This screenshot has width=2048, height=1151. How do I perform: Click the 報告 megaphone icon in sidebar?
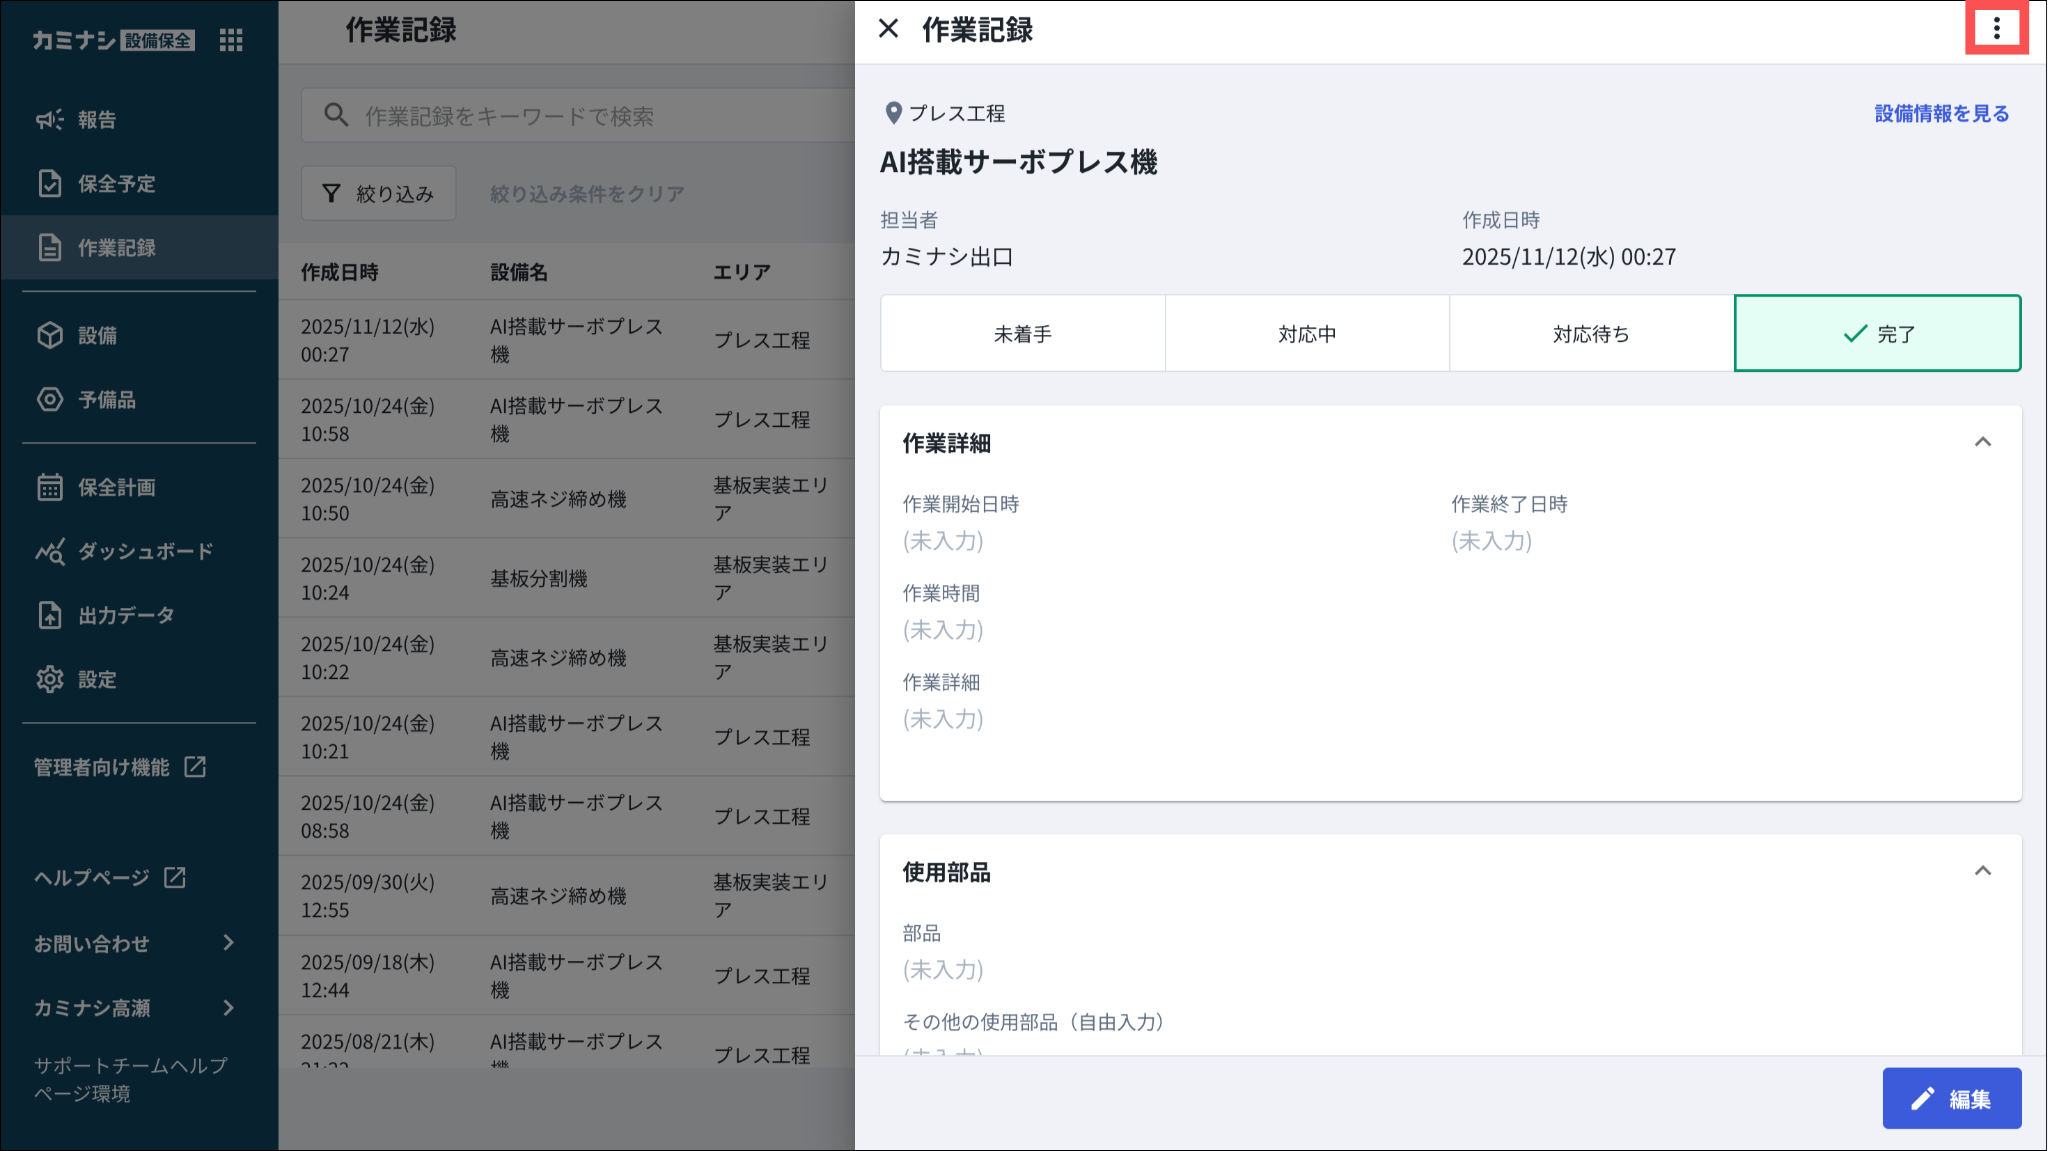(x=50, y=120)
